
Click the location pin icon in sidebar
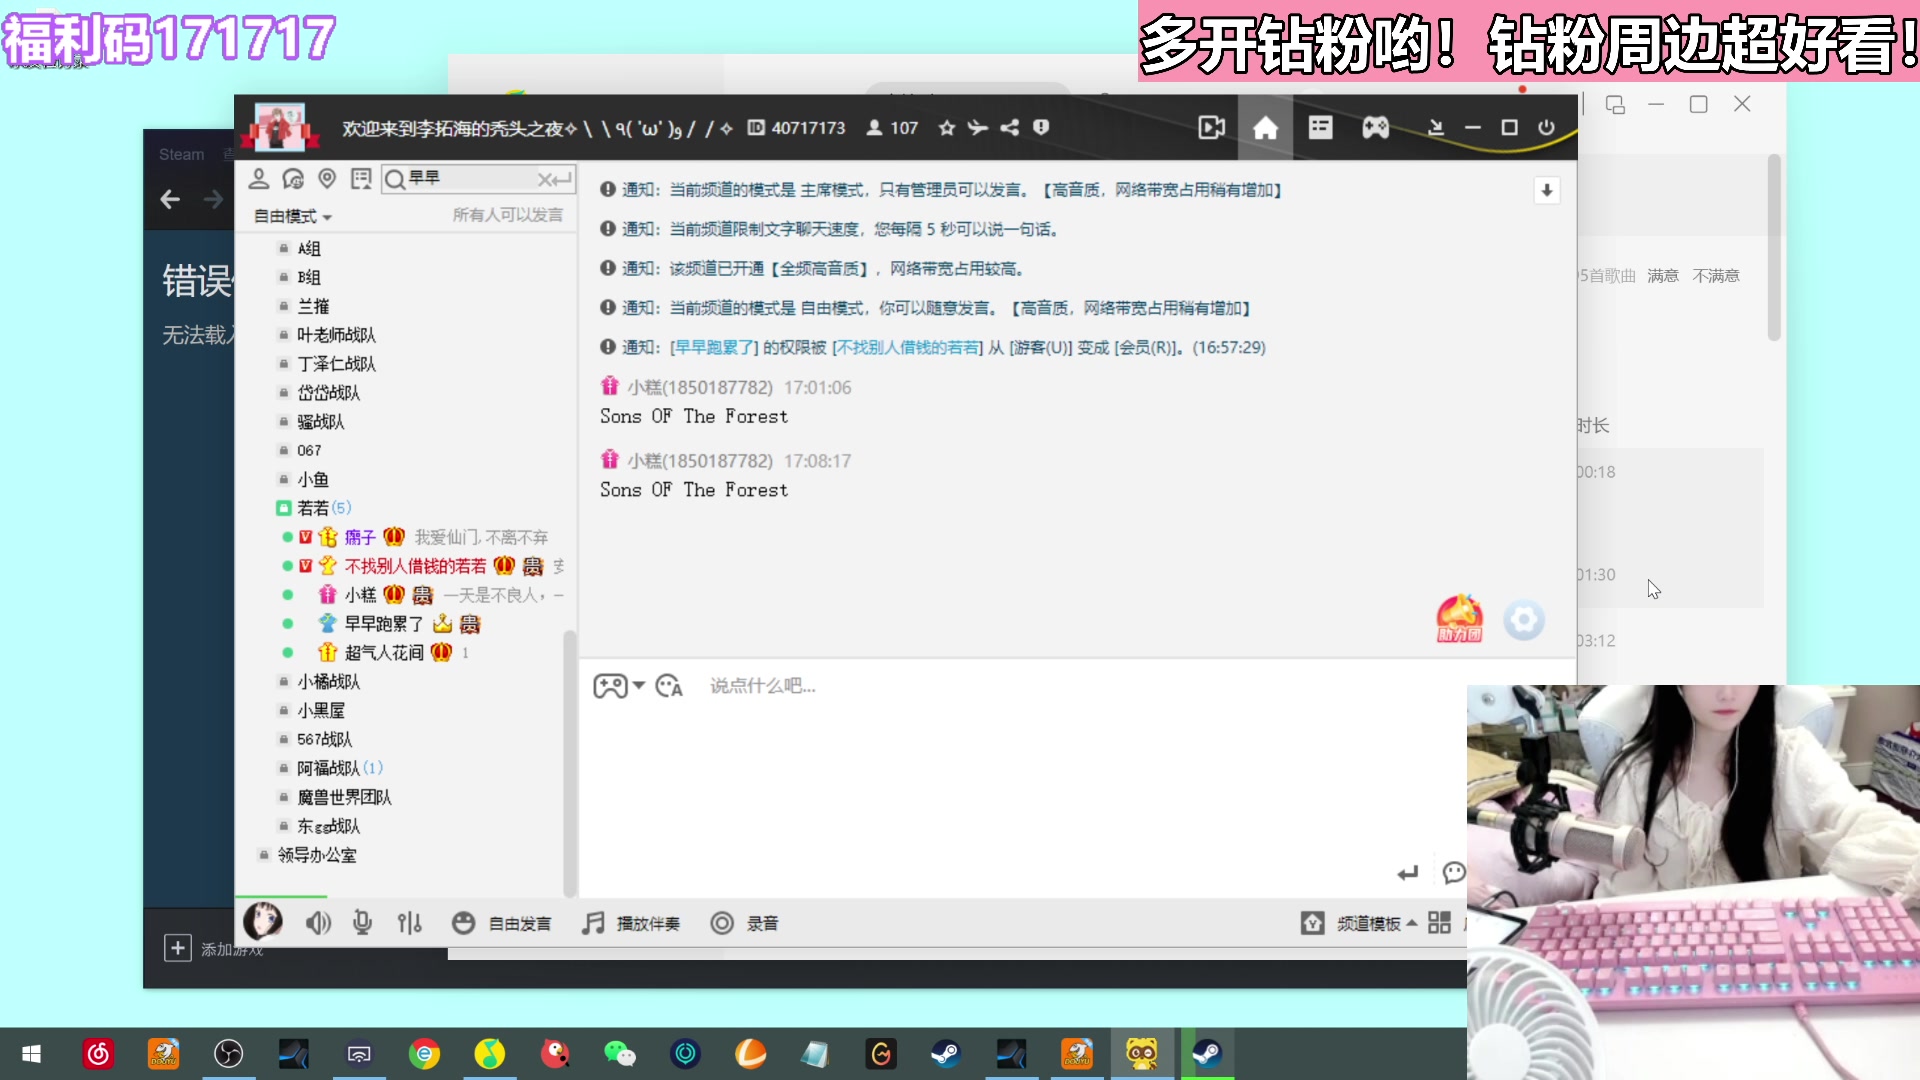coord(327,179)
